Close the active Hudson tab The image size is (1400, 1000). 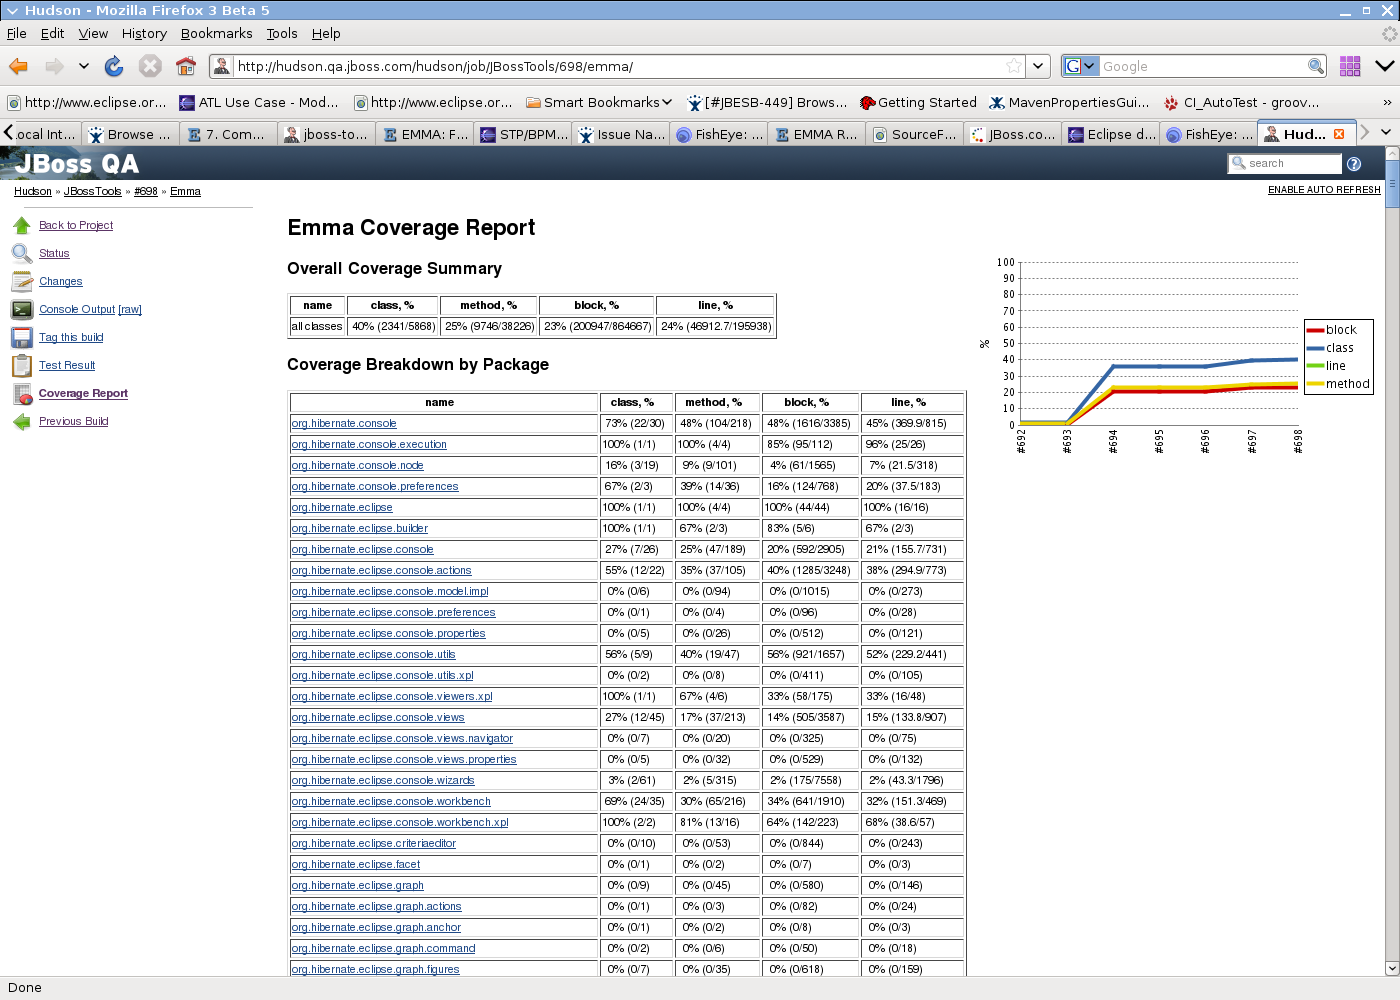(x=1339, y=134)
